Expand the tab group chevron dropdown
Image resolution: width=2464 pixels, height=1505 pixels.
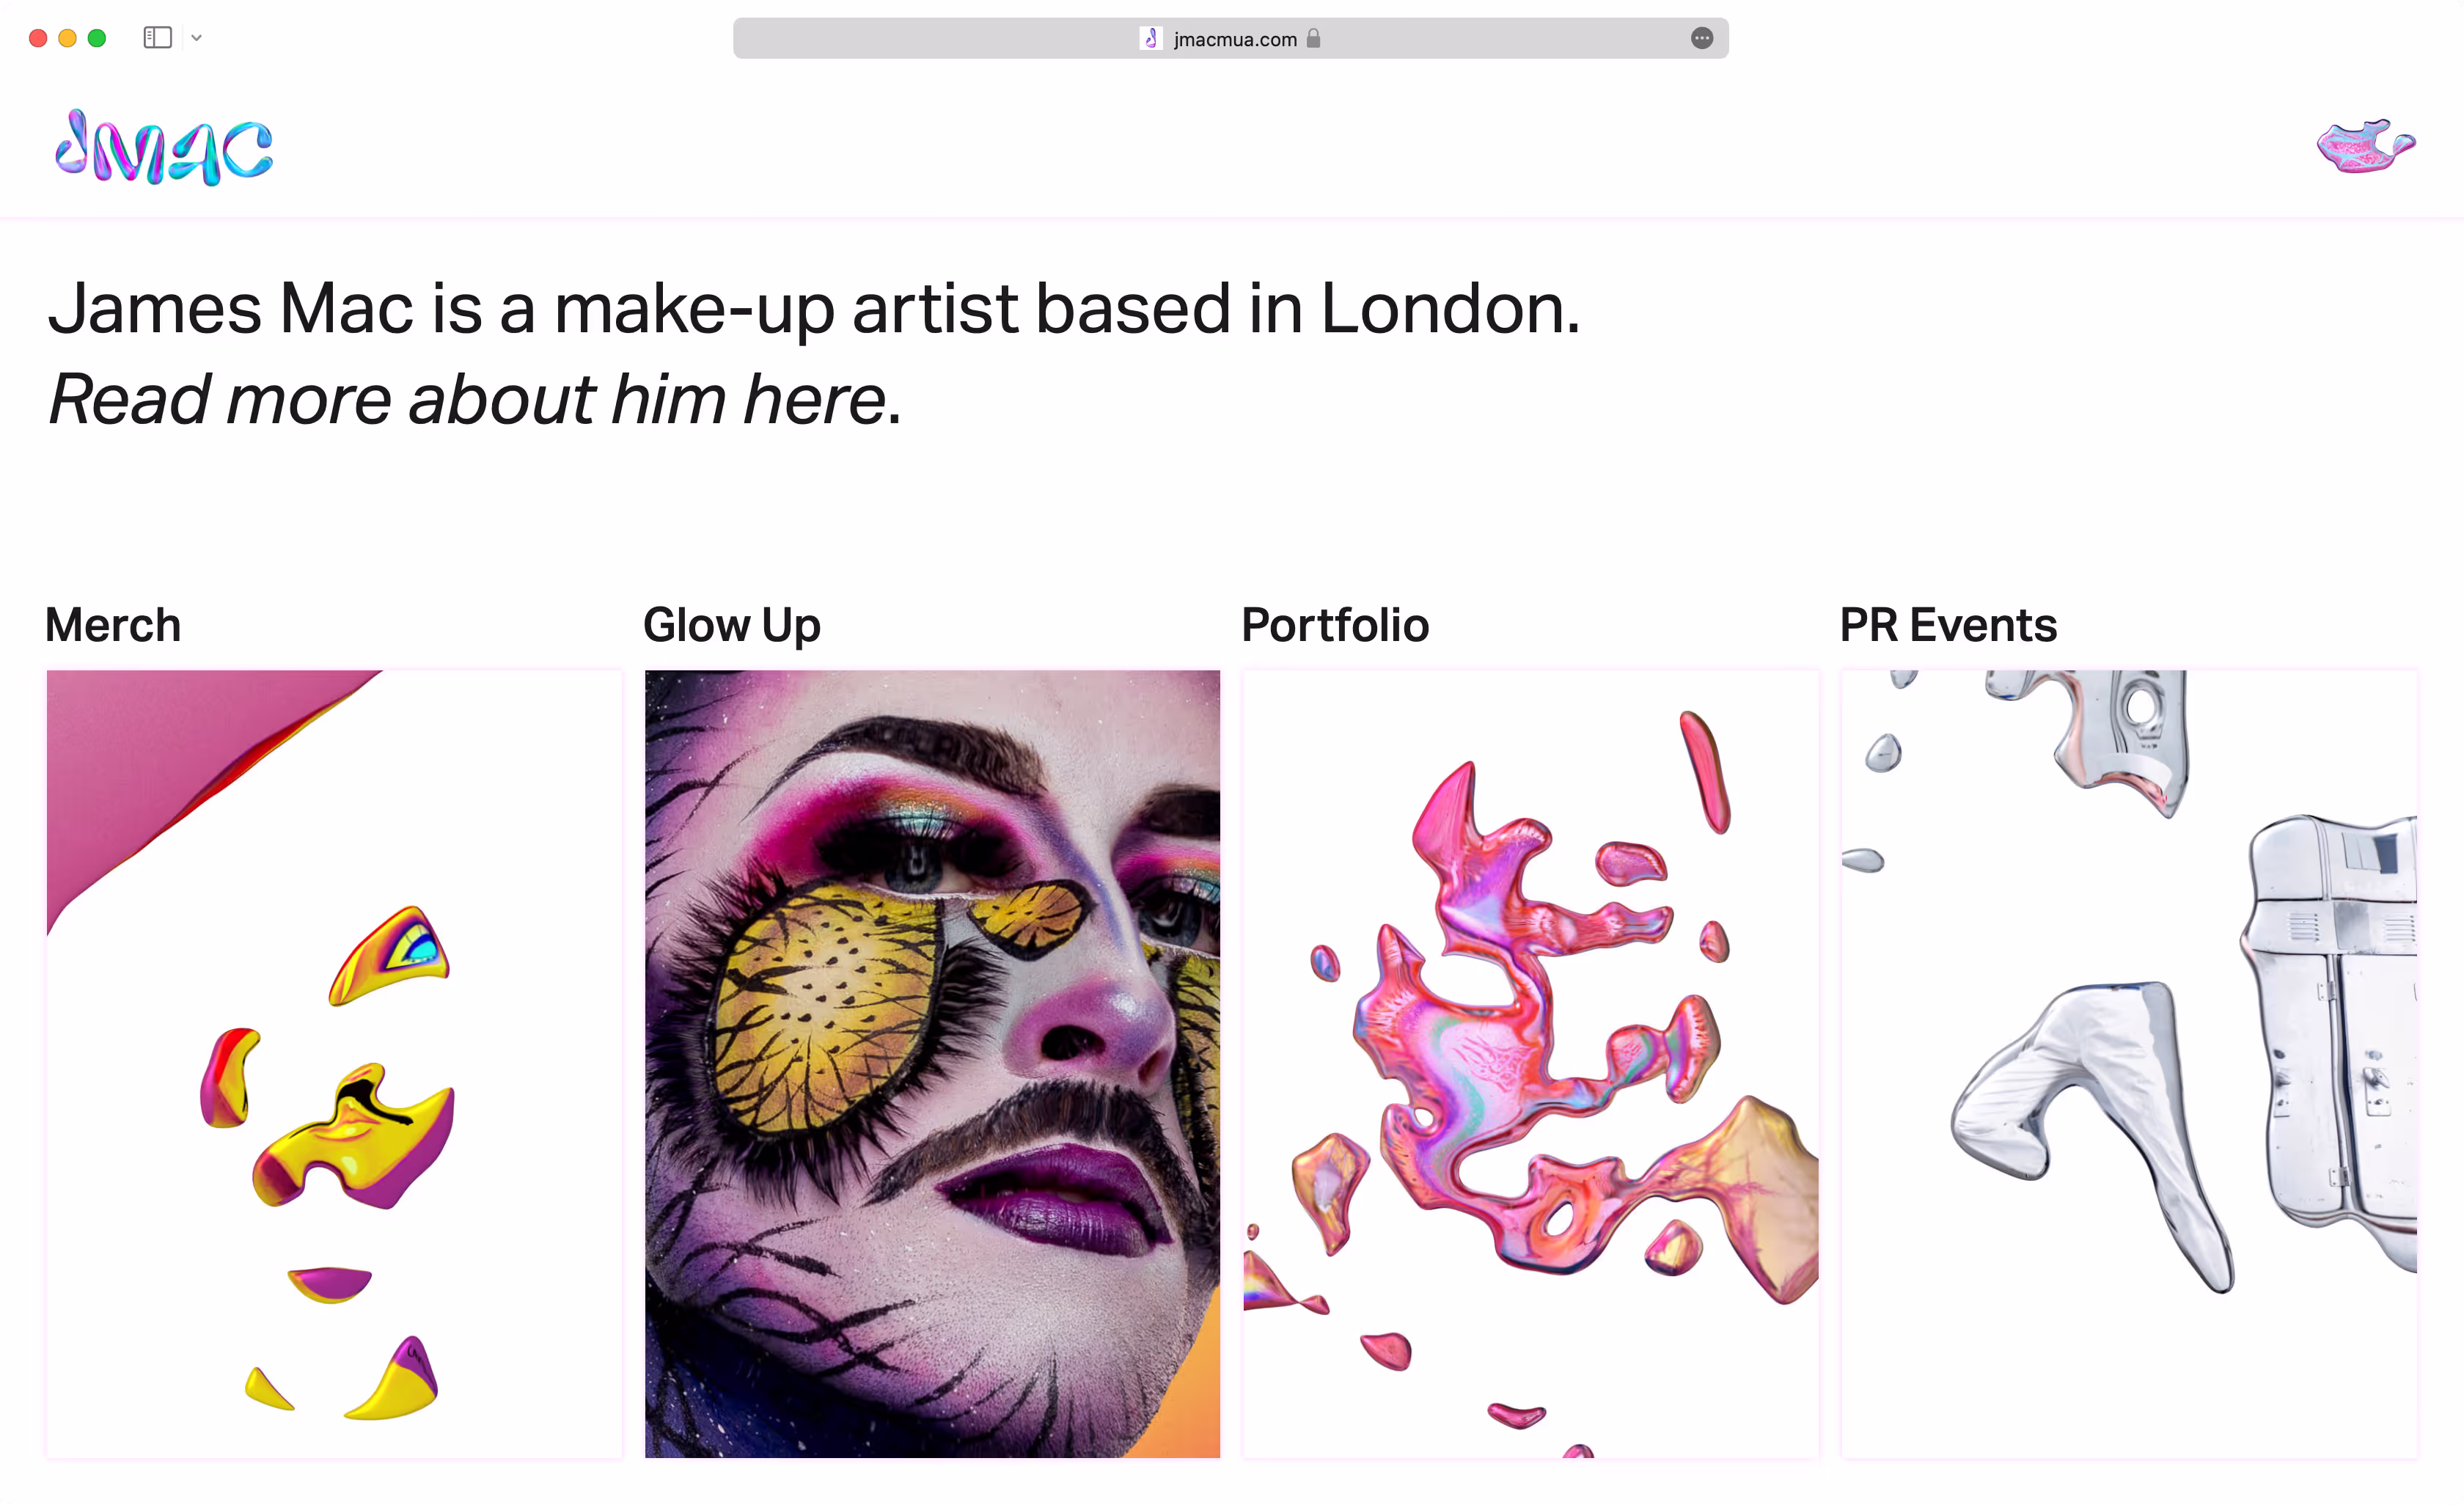(197, 38)
